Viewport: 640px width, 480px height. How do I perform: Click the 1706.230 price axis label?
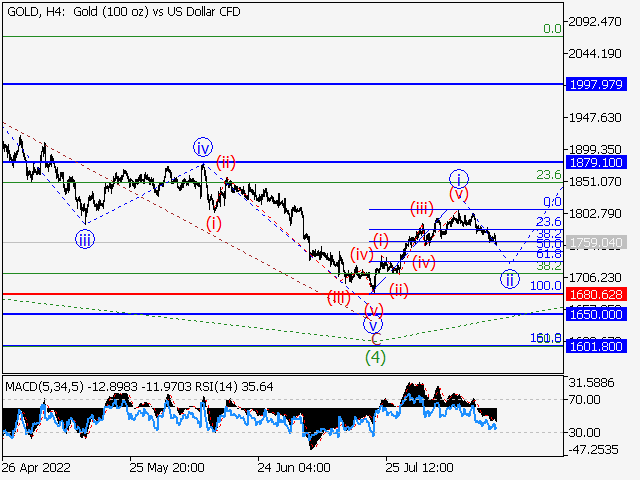click(595, 278)
